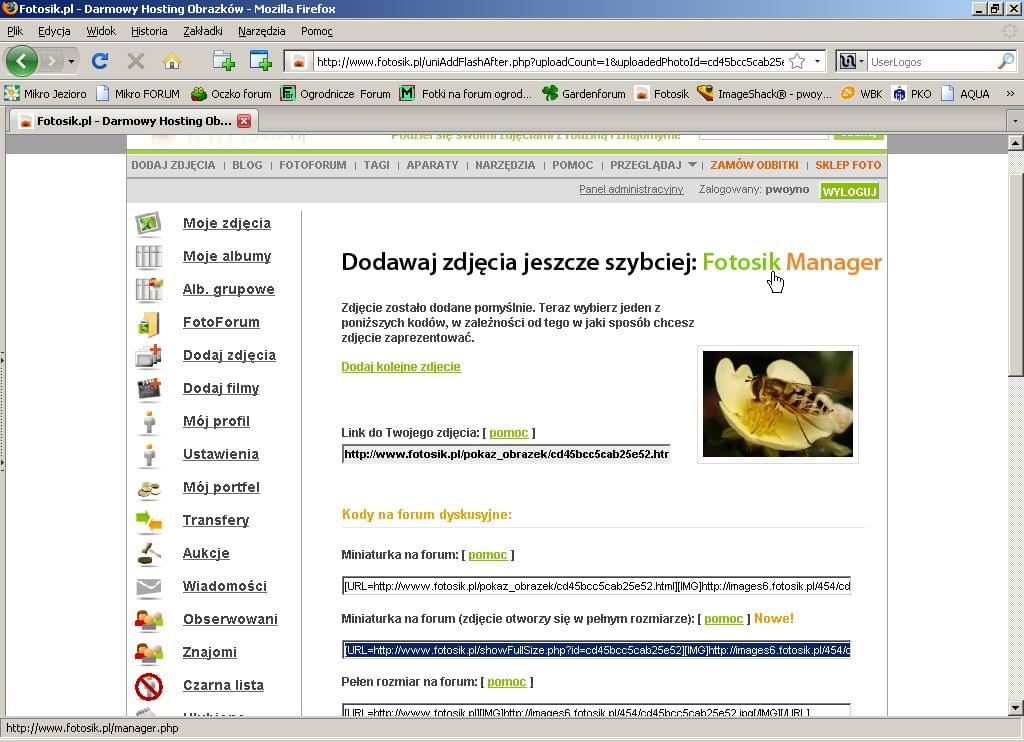Open the address bar URL dropdown

point(817,61)
